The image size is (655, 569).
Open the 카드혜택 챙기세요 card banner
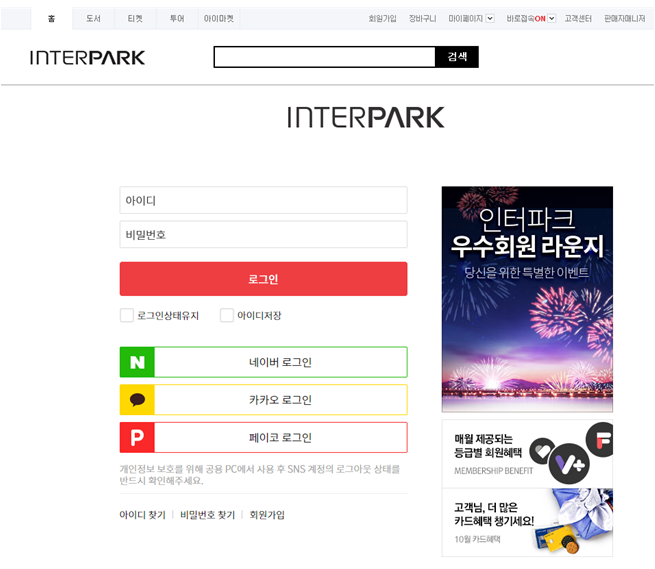click(527, 522)
